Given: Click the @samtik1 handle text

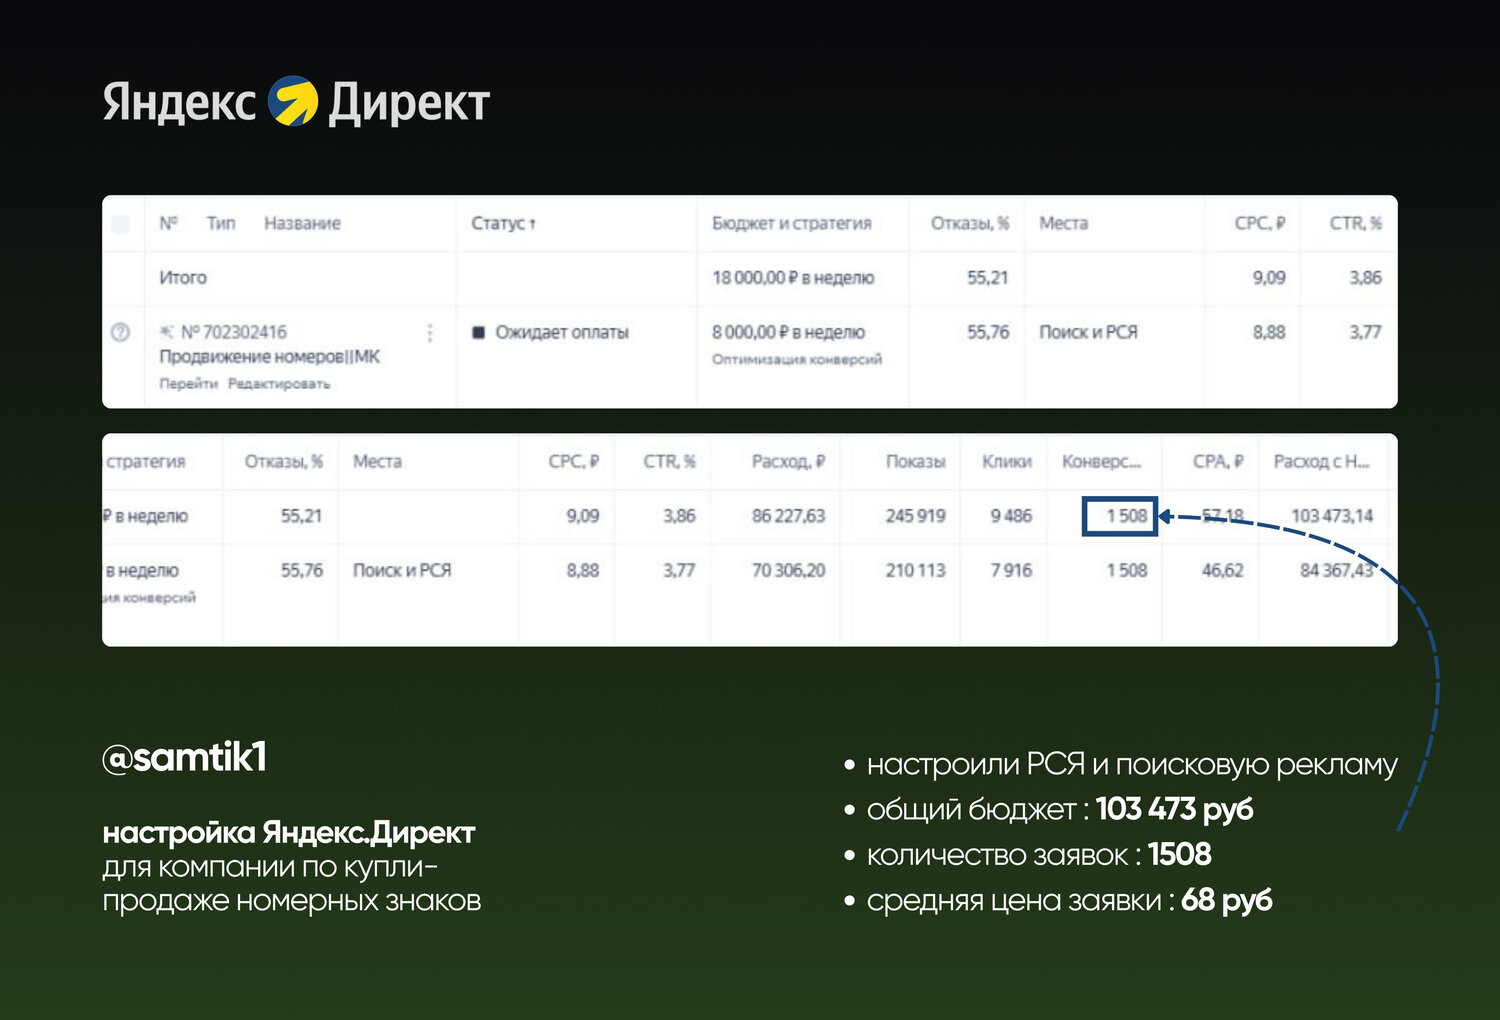Looking at the screenshot, I should coord(185,757).
